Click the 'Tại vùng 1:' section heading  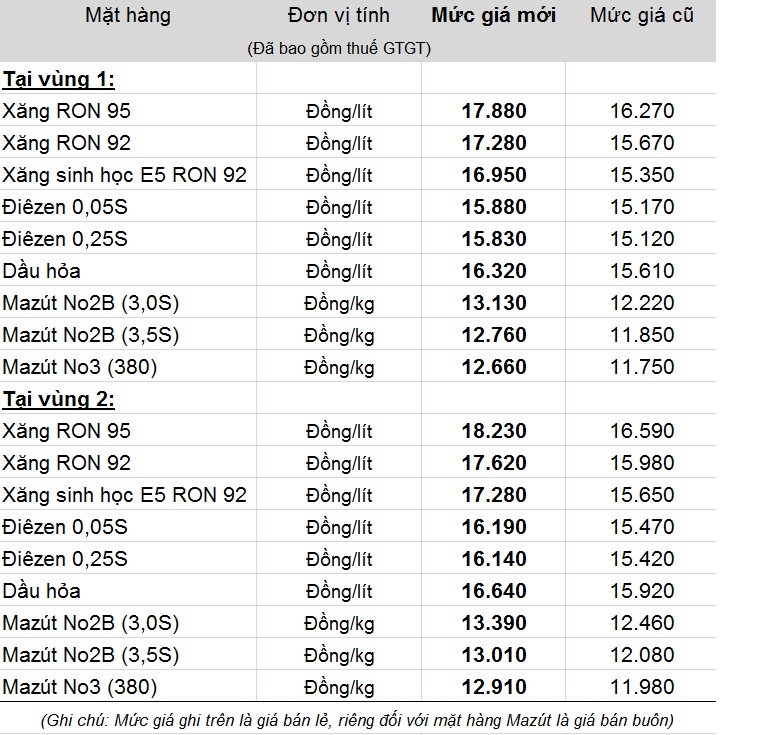[x=59, y=79]
